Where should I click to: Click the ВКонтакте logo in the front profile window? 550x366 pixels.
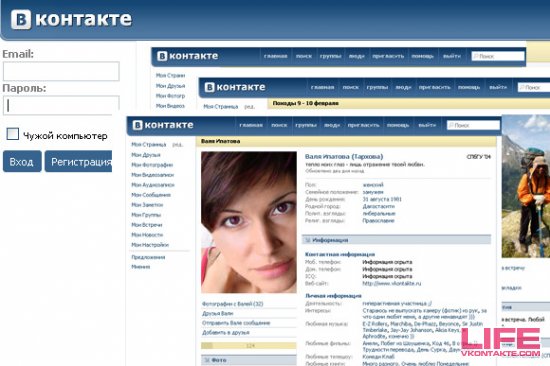pos(163,125)
